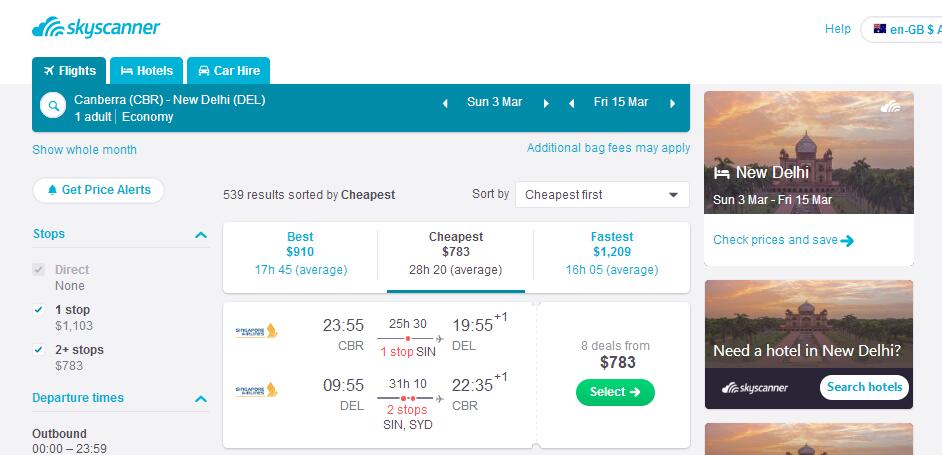The height and width of the screenshot is (455, 942).
Task: Switch to the Hotels tab
Action: (147, 70)
